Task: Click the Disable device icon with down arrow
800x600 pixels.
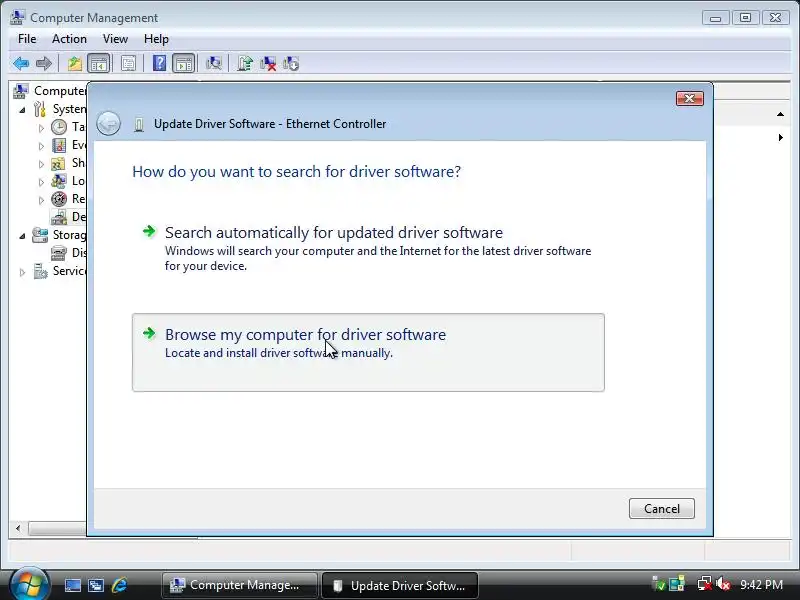Action: [291, 64]
